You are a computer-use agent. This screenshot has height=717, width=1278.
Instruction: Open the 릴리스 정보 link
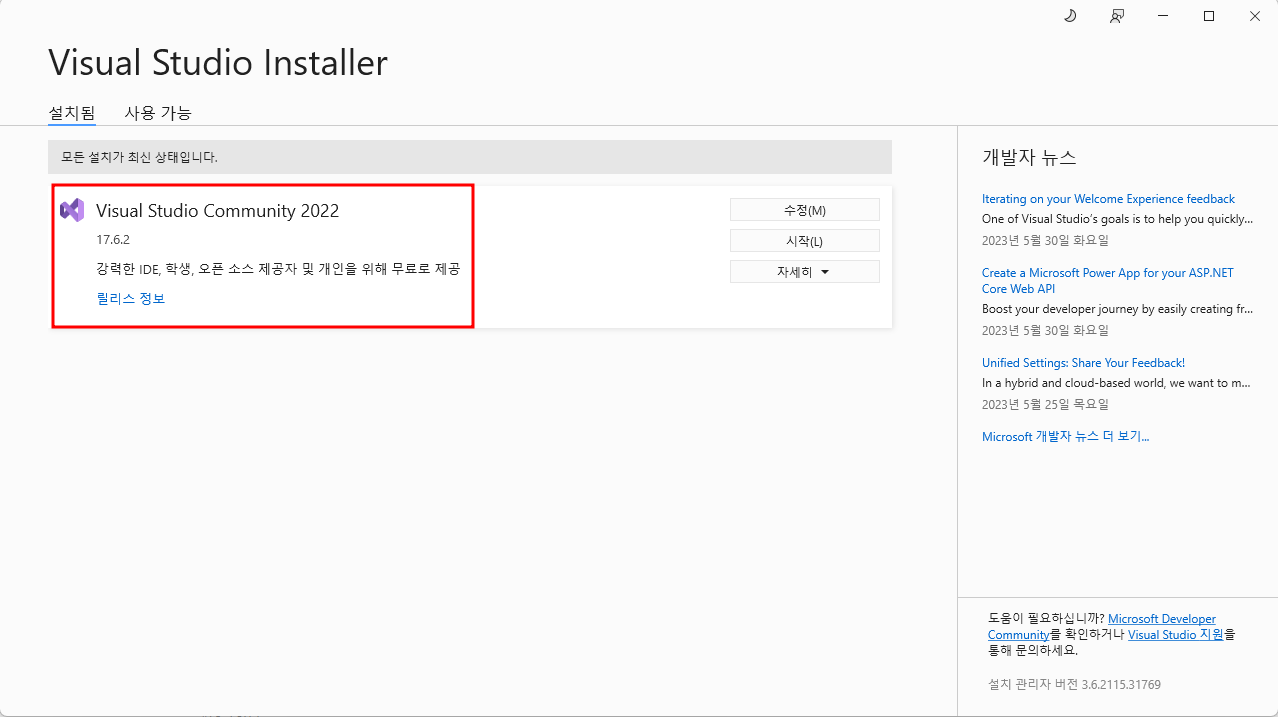(x=131, y=298)
